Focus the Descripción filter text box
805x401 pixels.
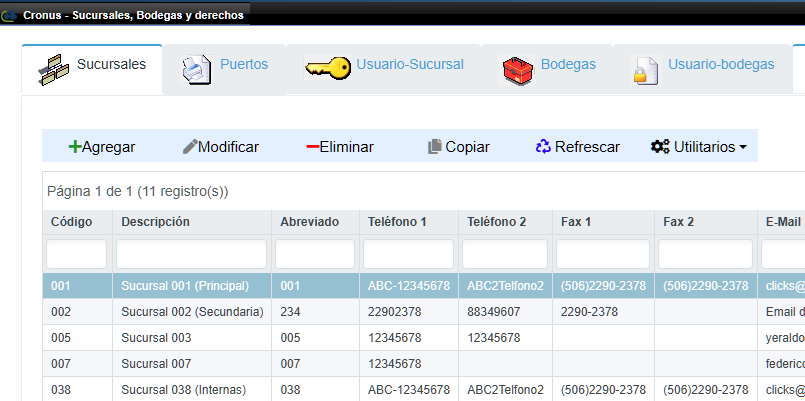pyautogui.click(x=191, y=254)
